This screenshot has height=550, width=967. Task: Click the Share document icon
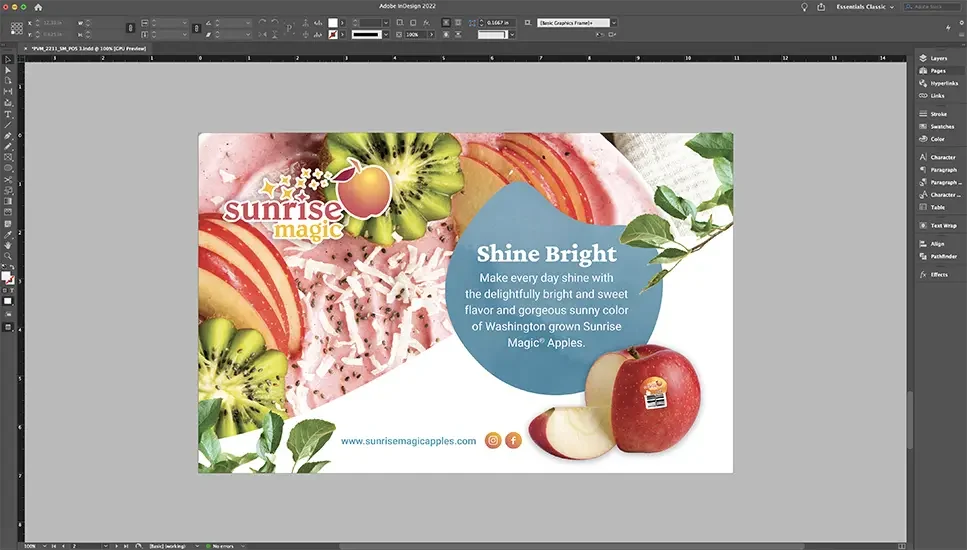[x=821, y=7]
